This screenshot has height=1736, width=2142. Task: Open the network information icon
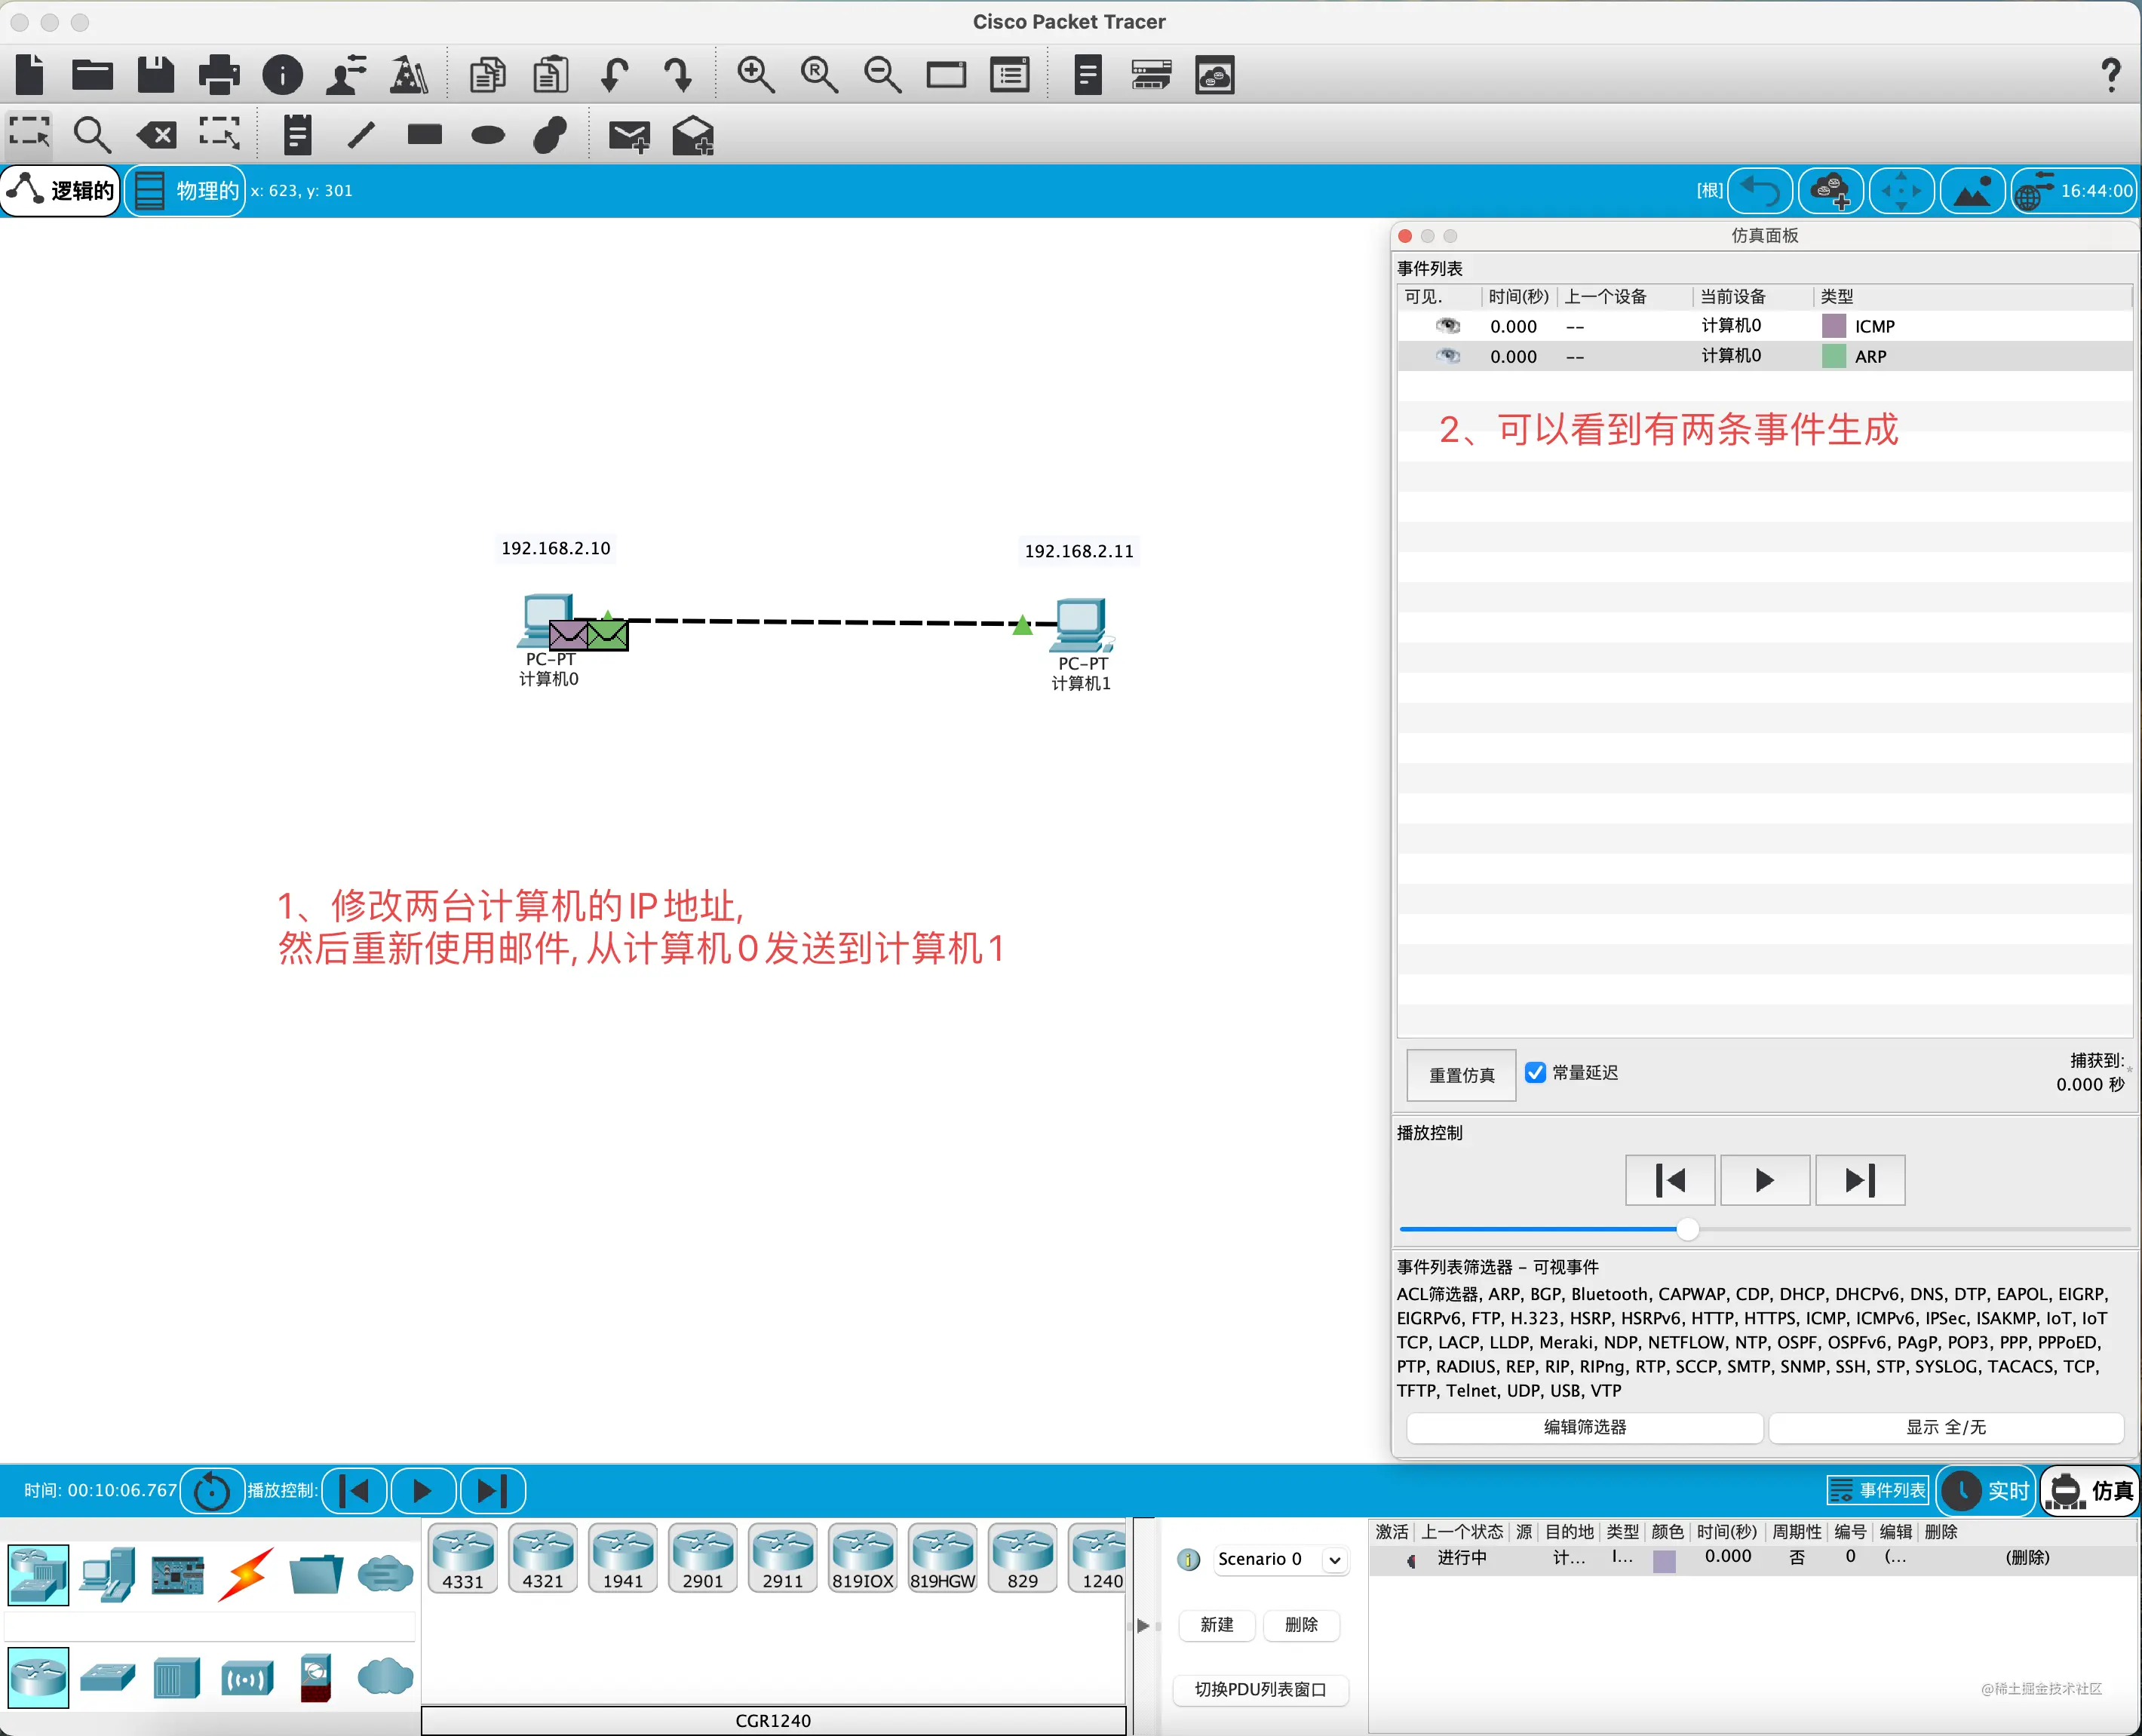pyautogui.click(x=283, y=75)
